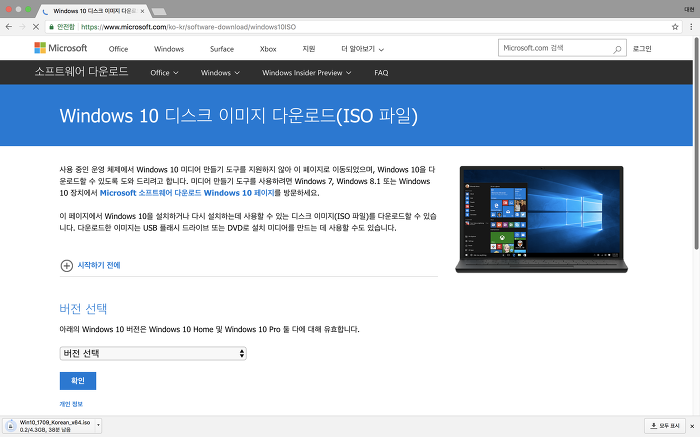Expand the plus icon beside 시작하기 전에
Screen dimensions: 700x437
(67, 266)
